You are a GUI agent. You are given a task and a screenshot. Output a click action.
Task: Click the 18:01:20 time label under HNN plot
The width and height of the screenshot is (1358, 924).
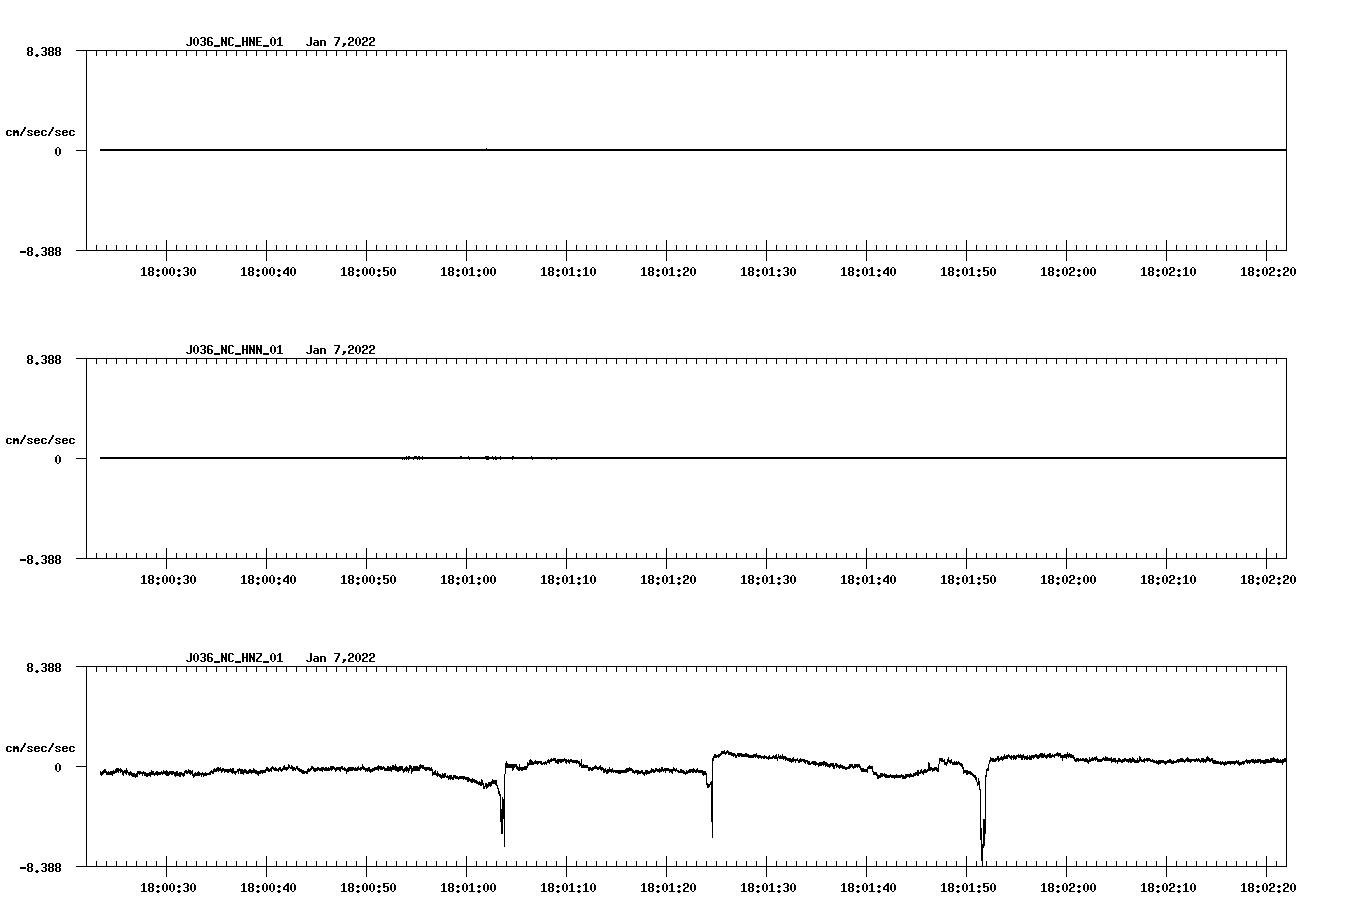668,579
